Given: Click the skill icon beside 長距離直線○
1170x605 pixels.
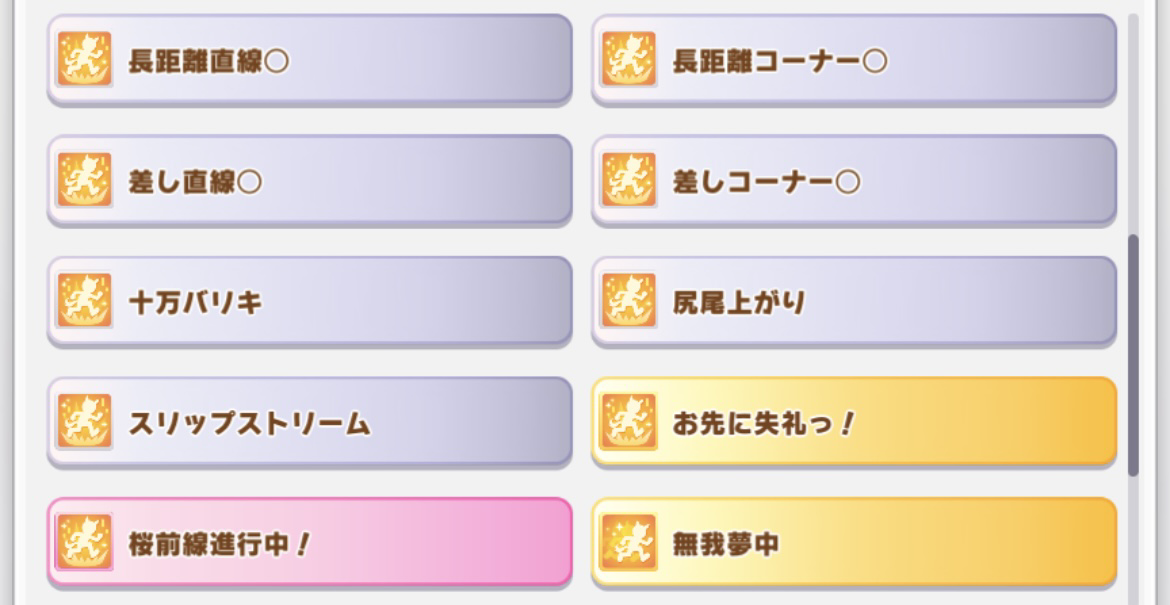Looking at the screenshot, I should click(84, 59).
